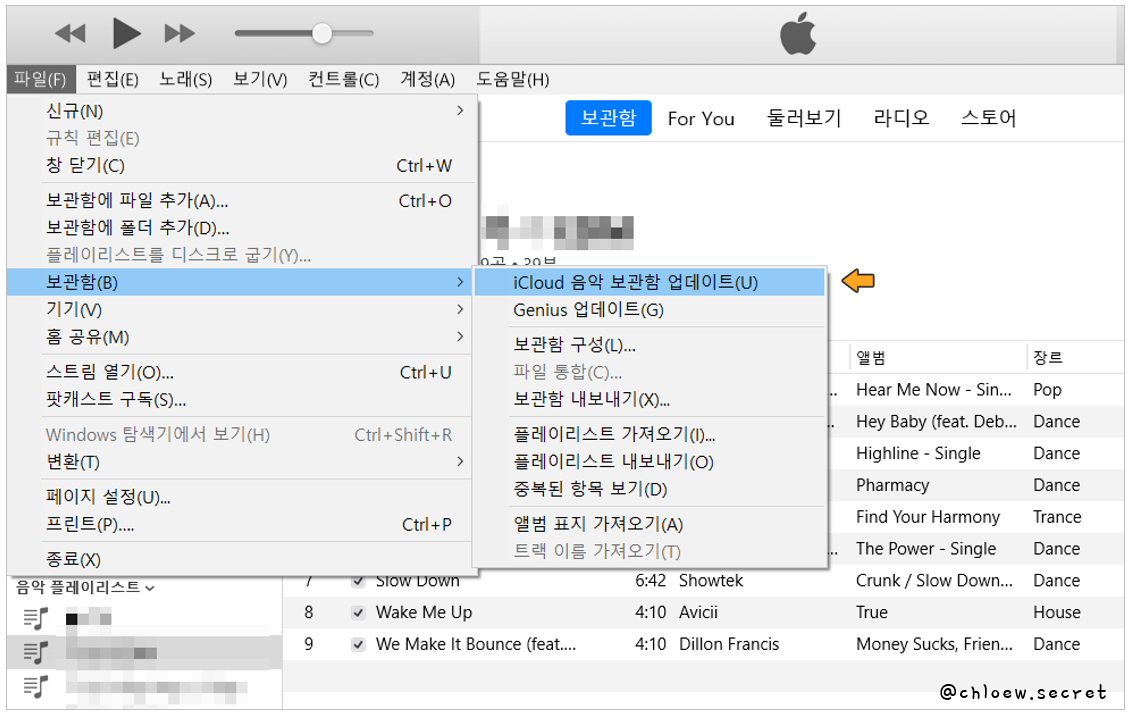Uncheck the Wake Me Up checkbox
This screenshot has width=1131, height=715.
click(358, 613)
